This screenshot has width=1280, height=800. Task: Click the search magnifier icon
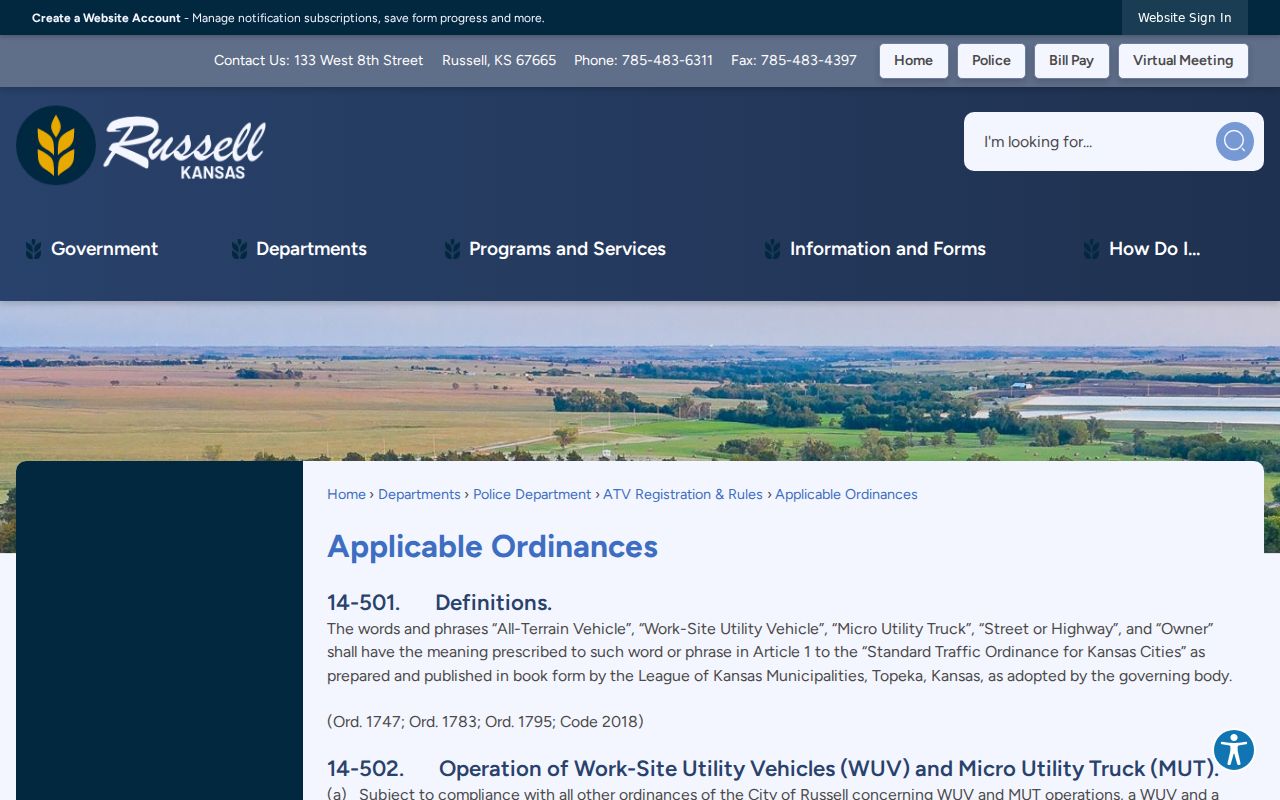point(1234,141)
